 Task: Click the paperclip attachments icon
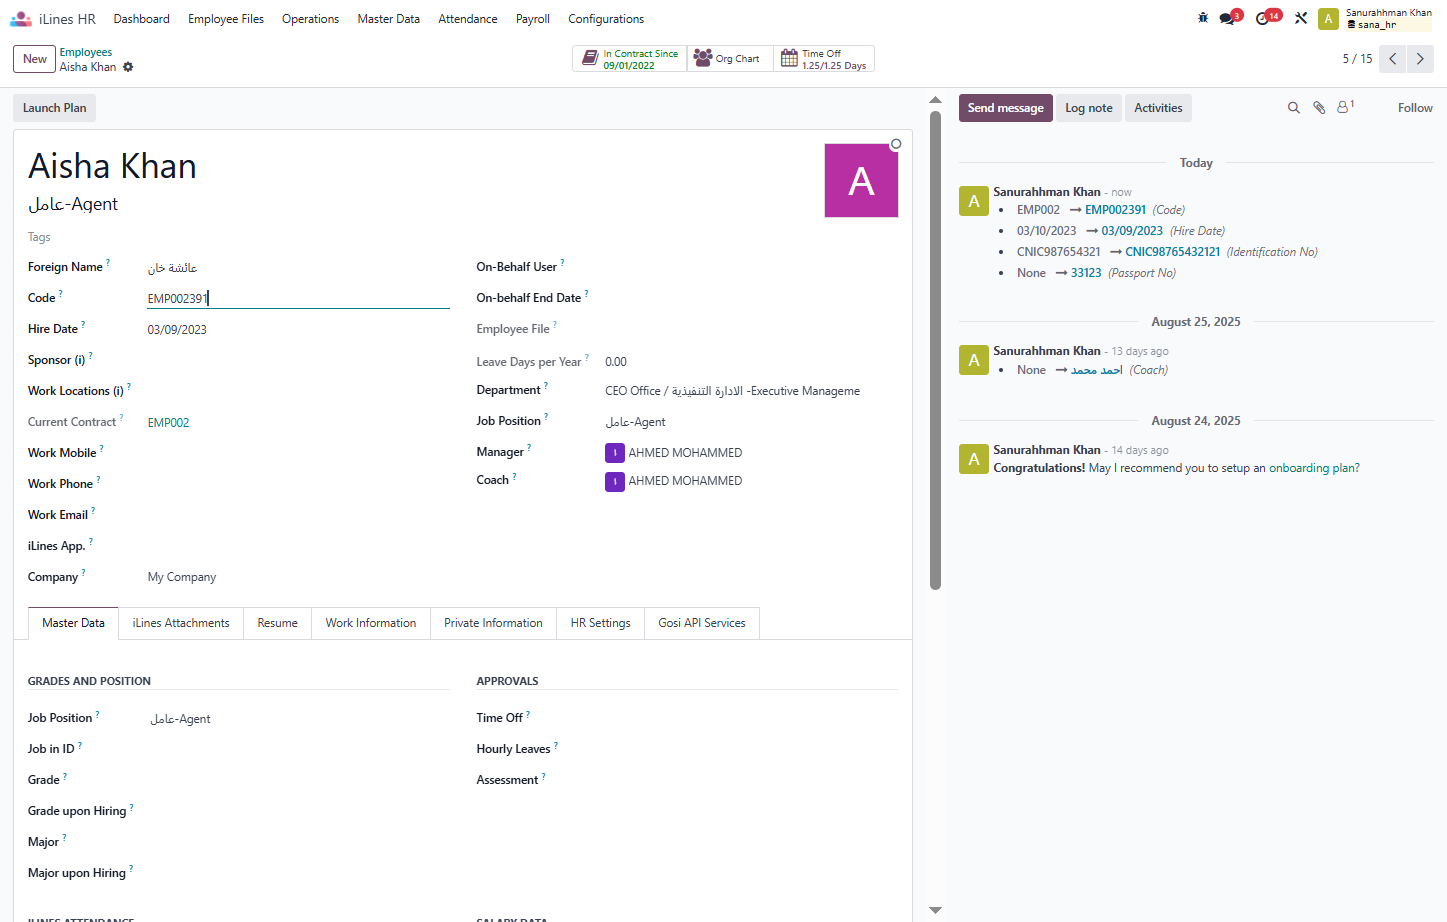1319,108
